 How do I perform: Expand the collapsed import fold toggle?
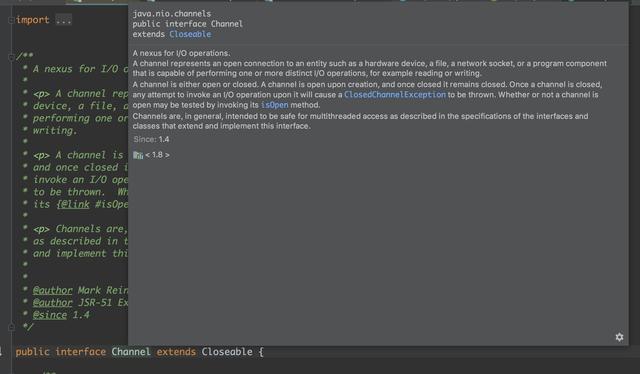(x=11, y=20)
